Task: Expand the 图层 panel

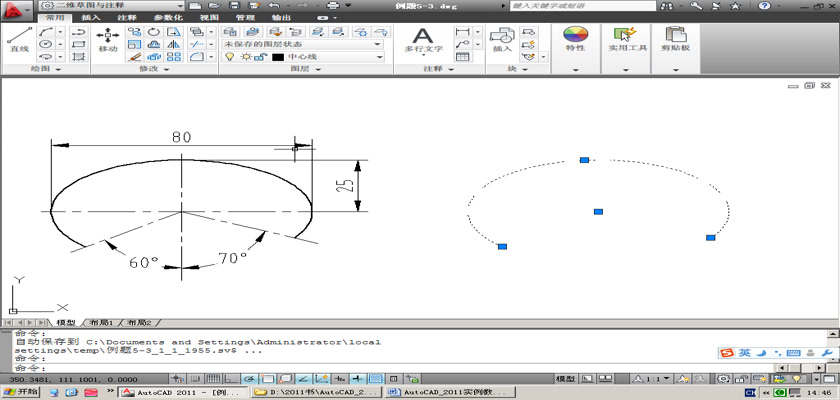Action: [x=306, y=69]
